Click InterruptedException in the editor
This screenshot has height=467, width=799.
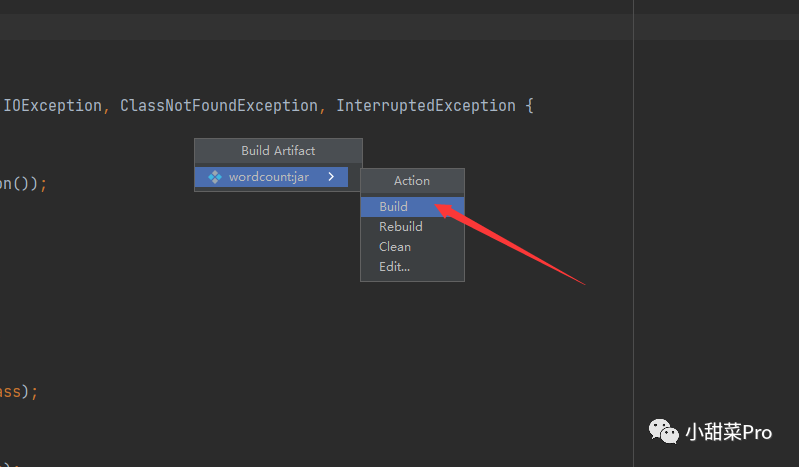(x=426, y=106)
